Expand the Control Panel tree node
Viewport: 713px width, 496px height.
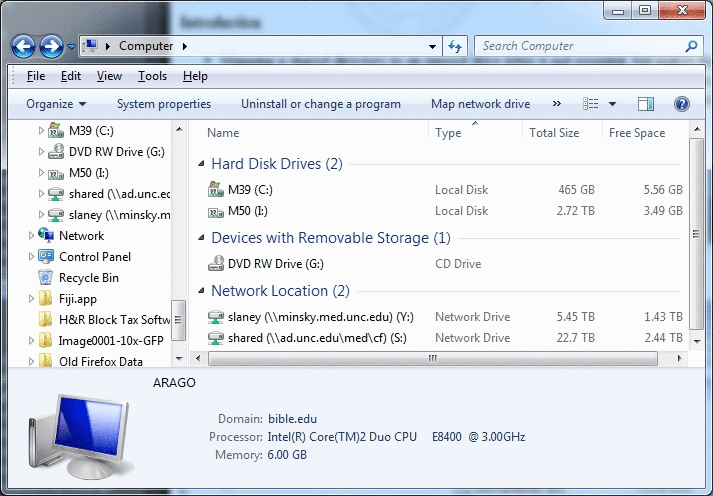pos(32,257)
